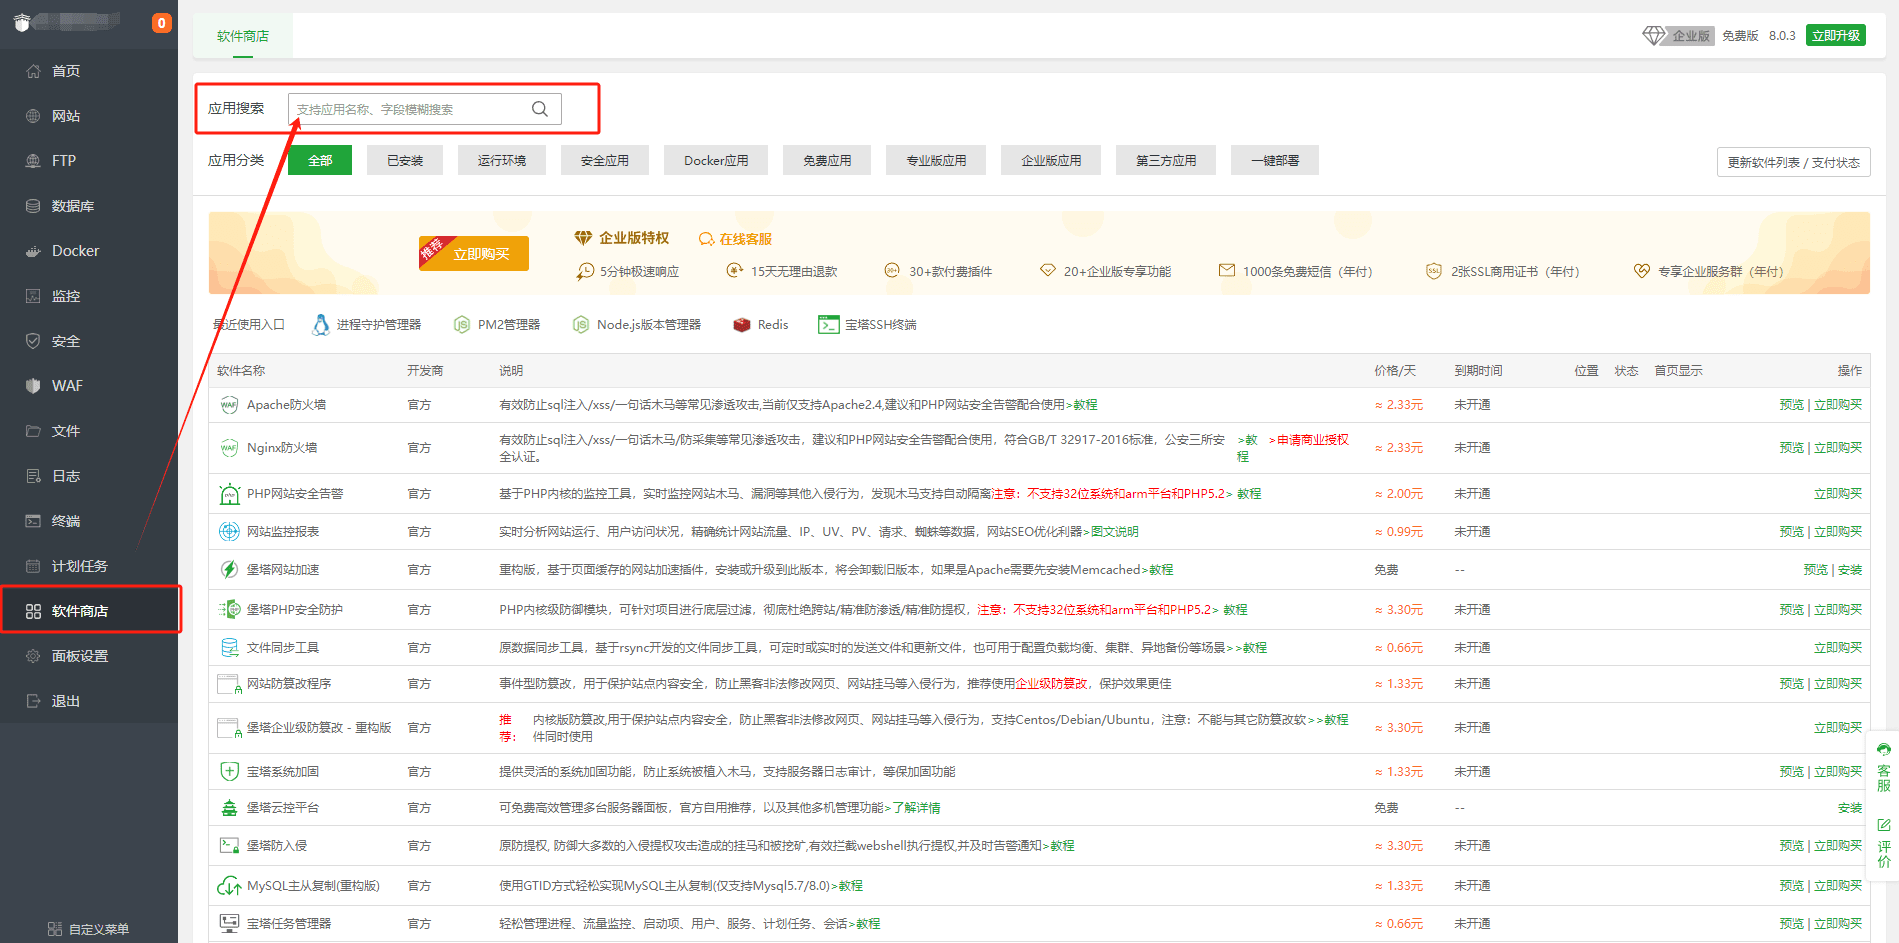Go to 数据库 in the sidebar
Image resolution: width=1899 pixels, height=943 pixels.
[72, 206]
